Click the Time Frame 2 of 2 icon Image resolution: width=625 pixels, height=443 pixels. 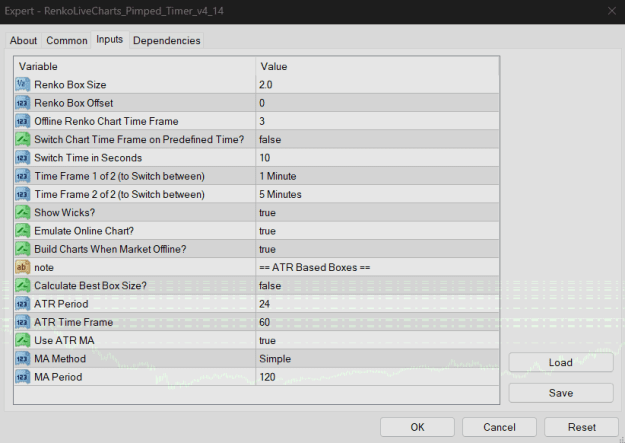click(22, 194)
